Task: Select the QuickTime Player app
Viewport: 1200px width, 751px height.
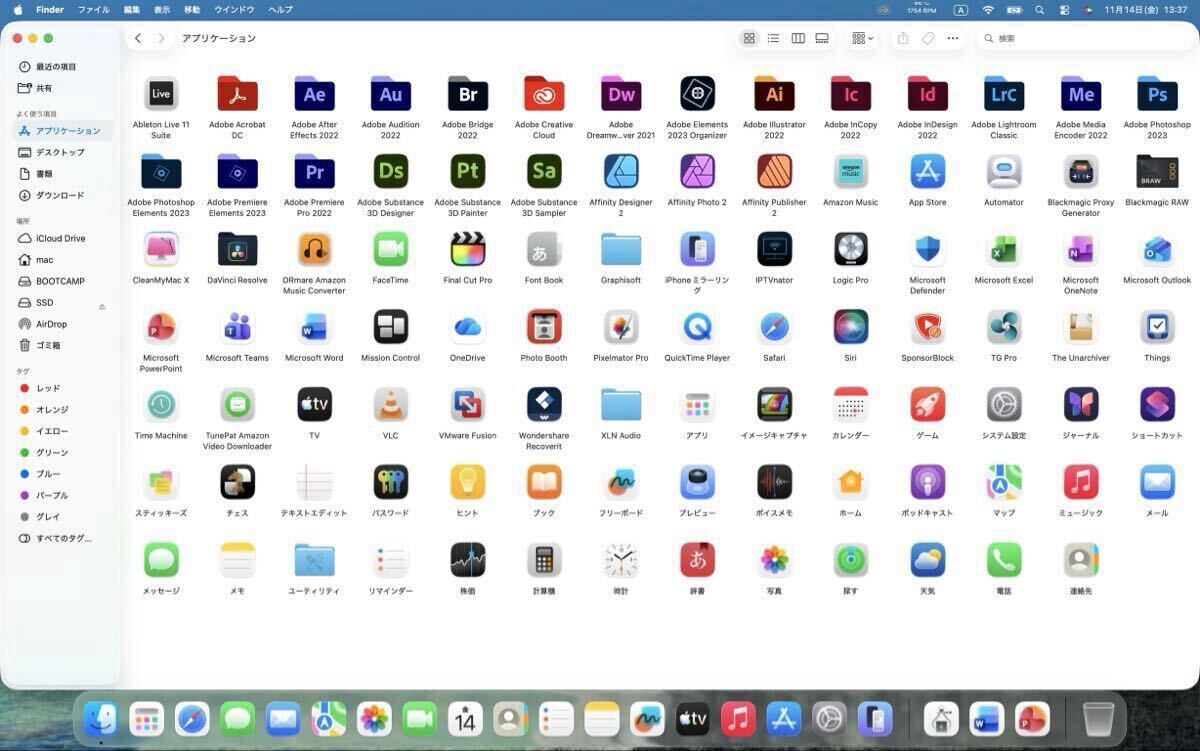Action: click(697, 326)
